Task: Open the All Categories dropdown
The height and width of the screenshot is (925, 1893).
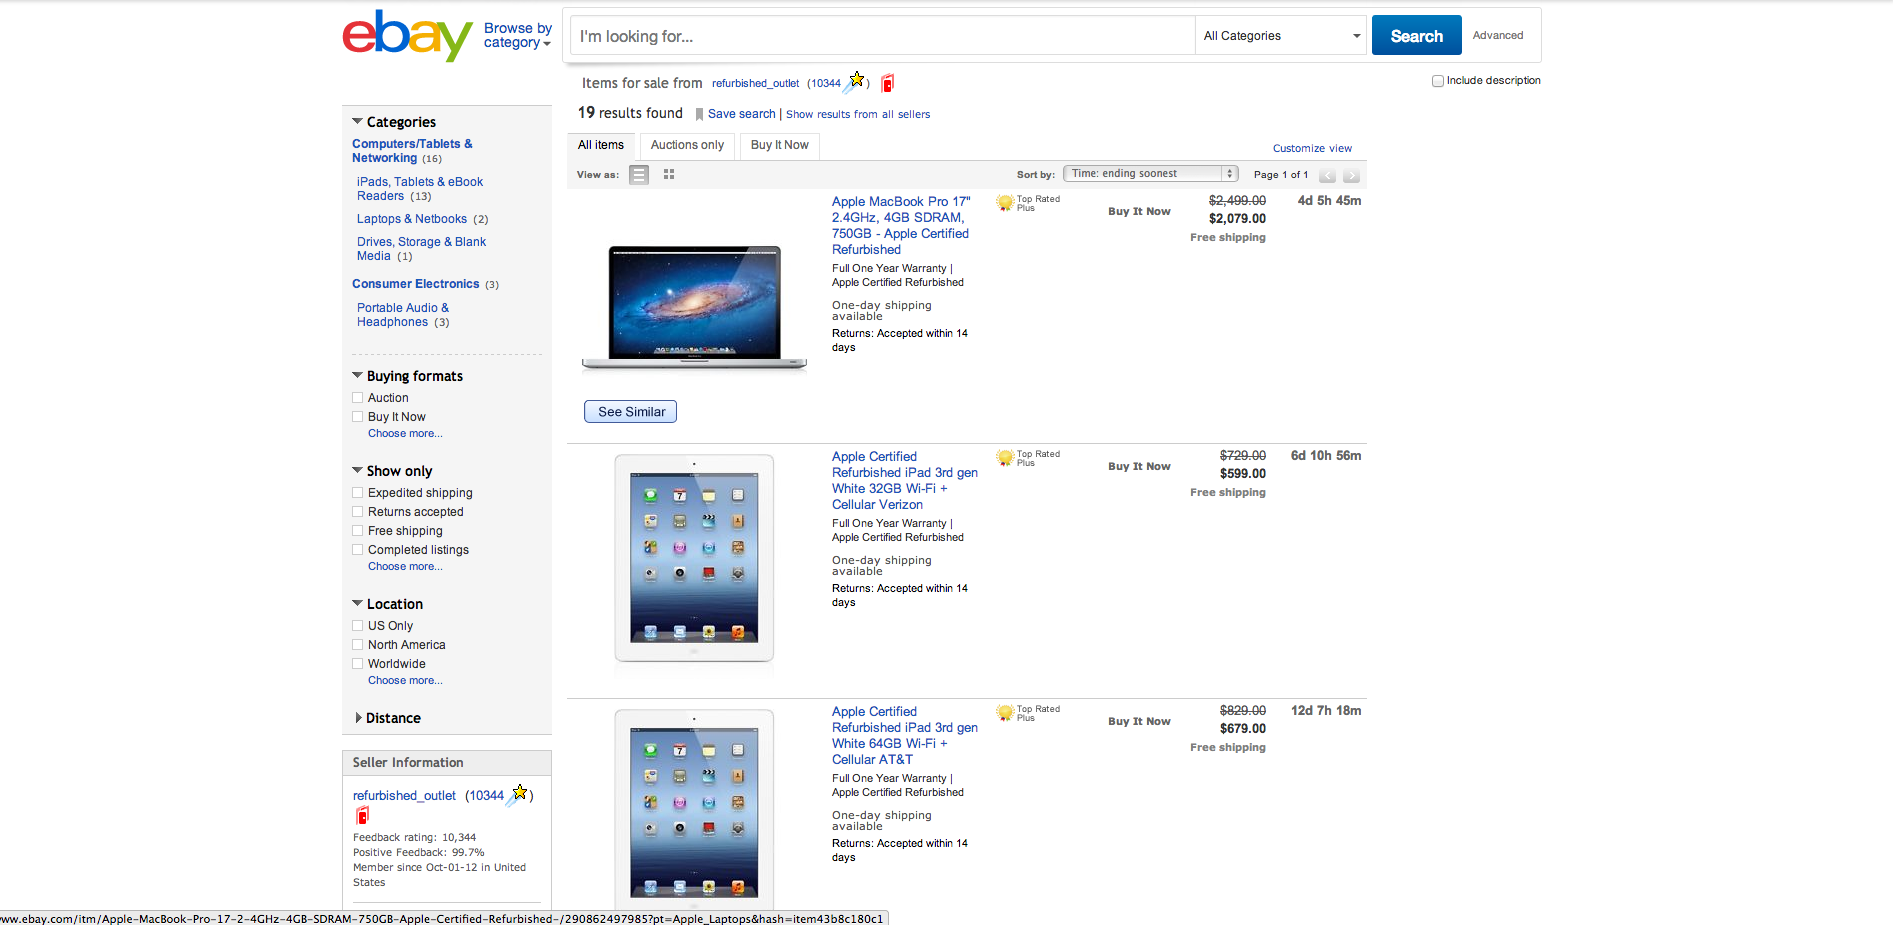Action: coord(1281,36)
